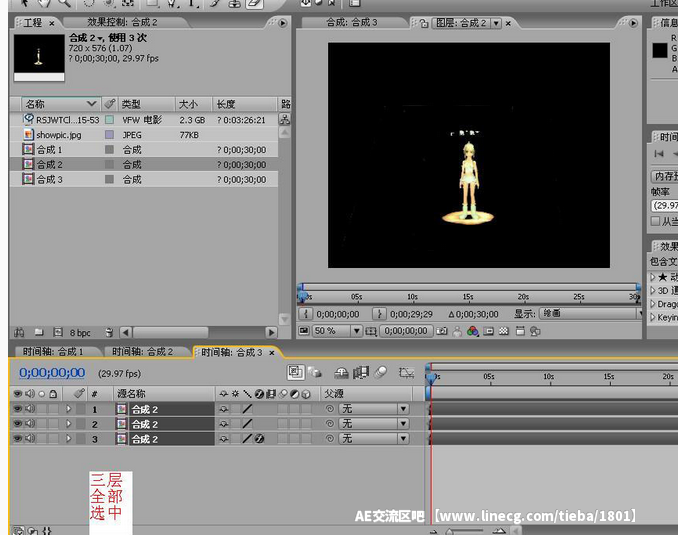The image size is (678, 535).
Task: Open parent dropdown for layer 2
Action: (x=374, y=424)
